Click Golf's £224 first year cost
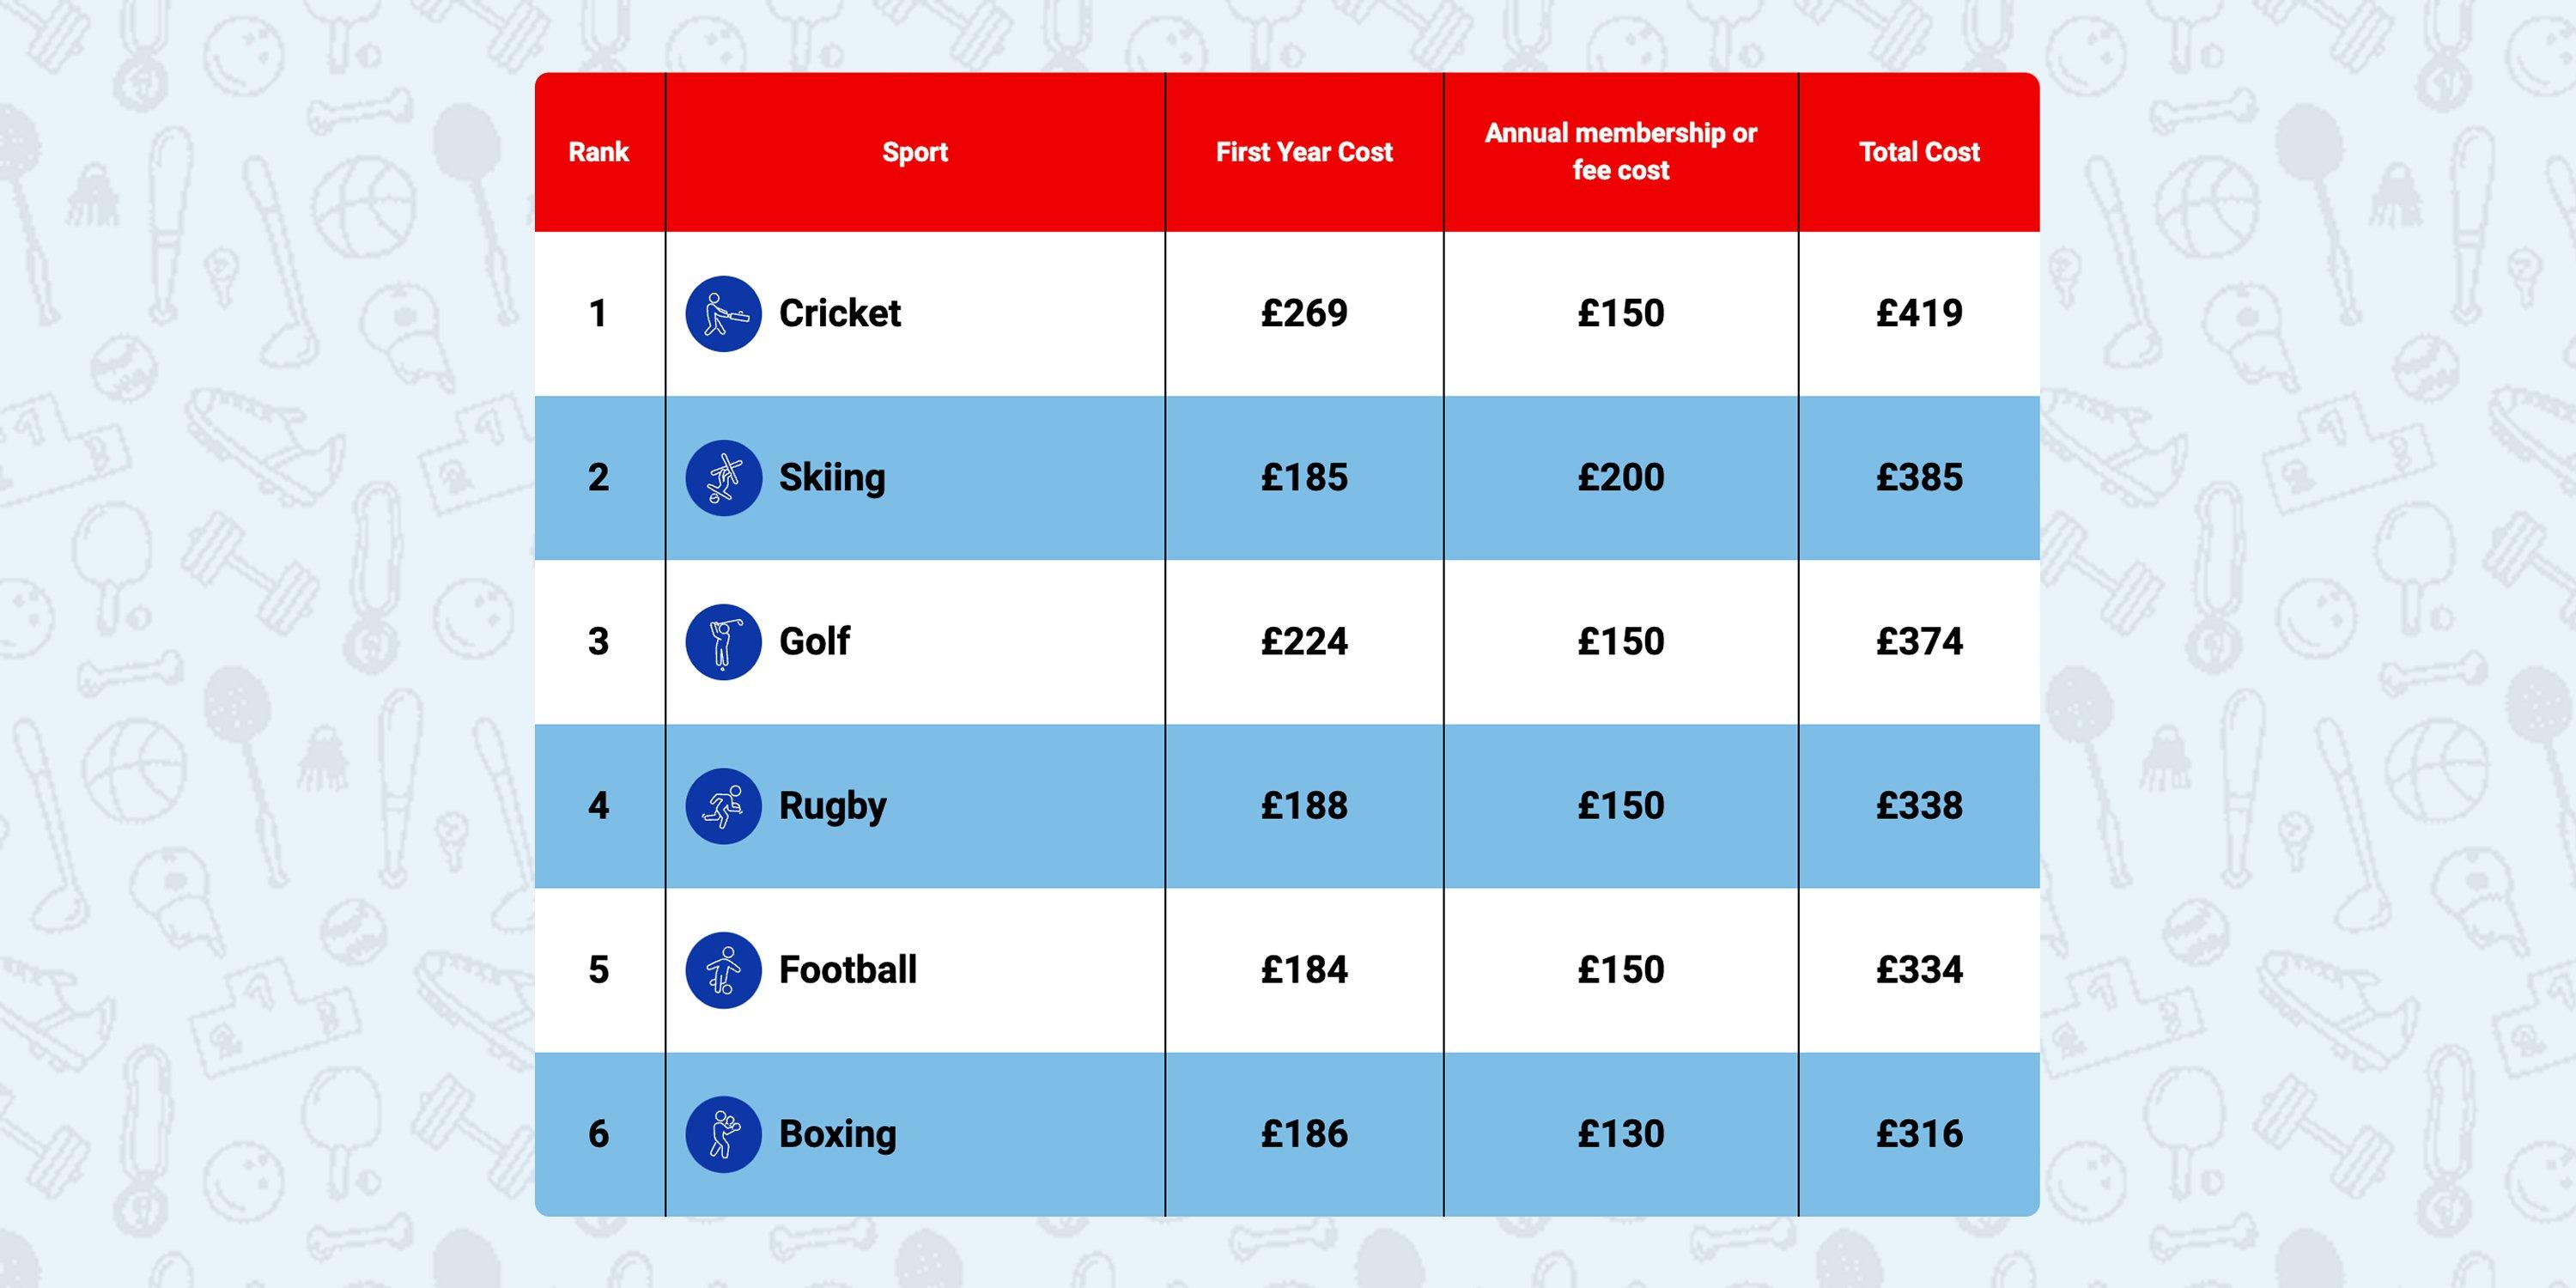Viewport: 2576px width, 1288px height. click(x=1303, y=642)
